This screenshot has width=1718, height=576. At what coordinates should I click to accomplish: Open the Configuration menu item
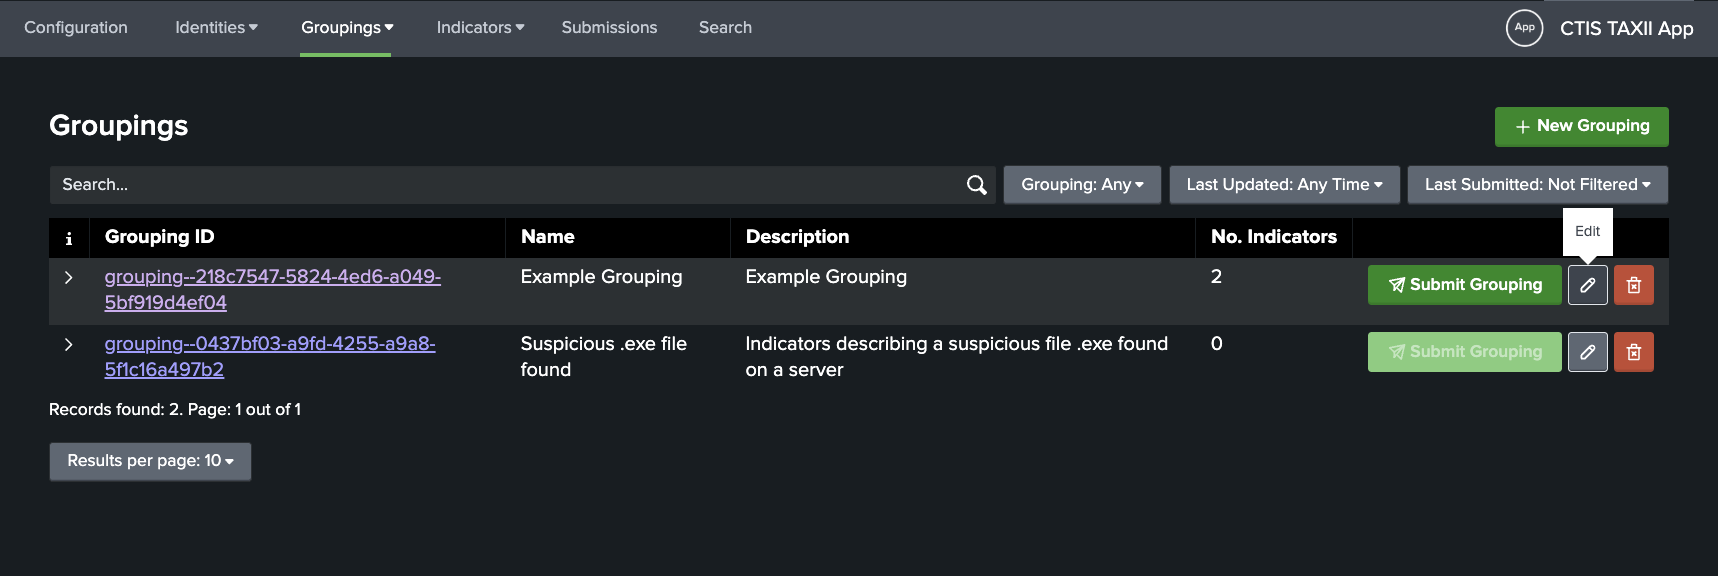click(76, 28)
